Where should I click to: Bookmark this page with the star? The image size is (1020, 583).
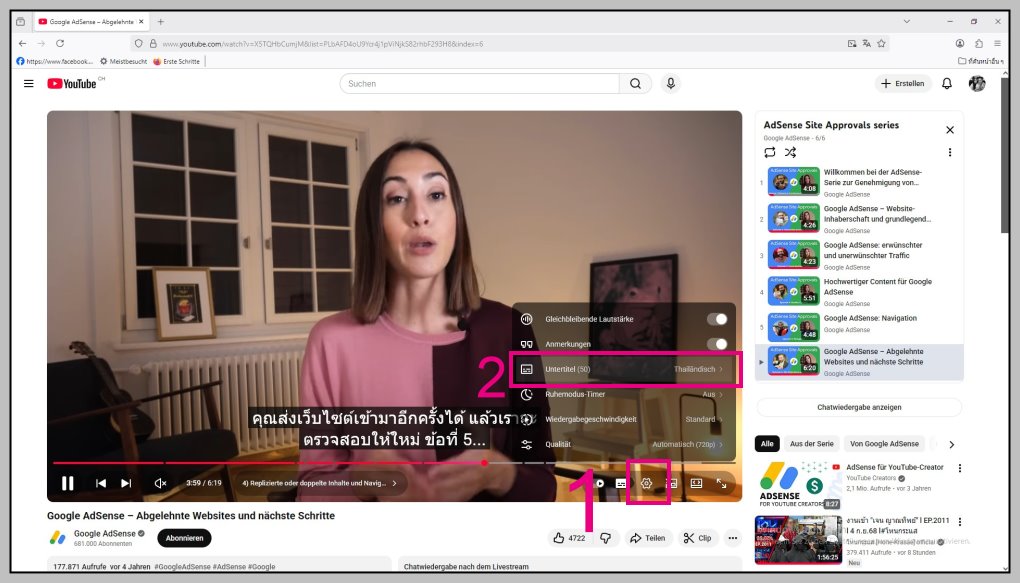881,44
